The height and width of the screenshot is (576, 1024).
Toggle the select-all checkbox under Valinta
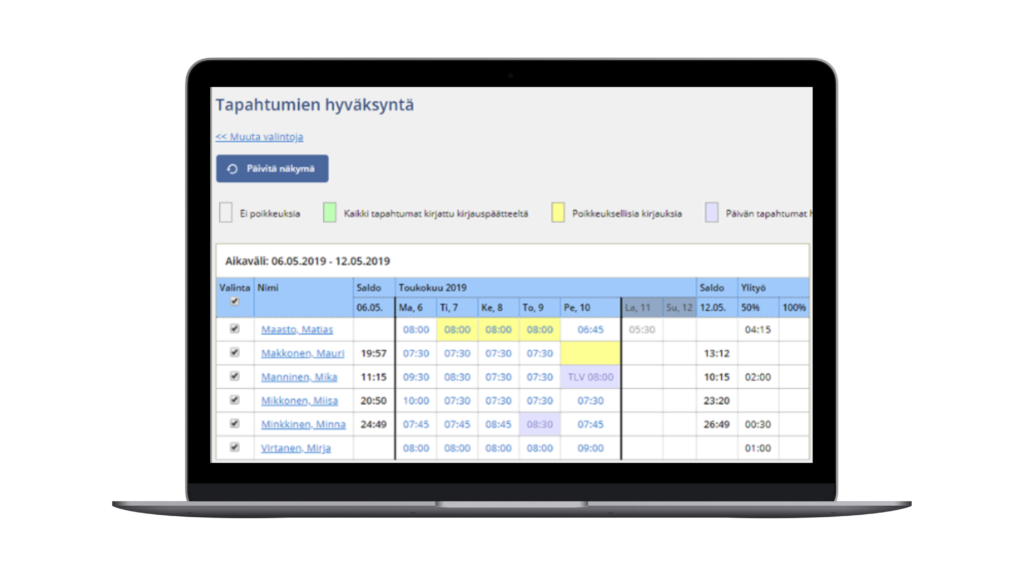(235, 301)
